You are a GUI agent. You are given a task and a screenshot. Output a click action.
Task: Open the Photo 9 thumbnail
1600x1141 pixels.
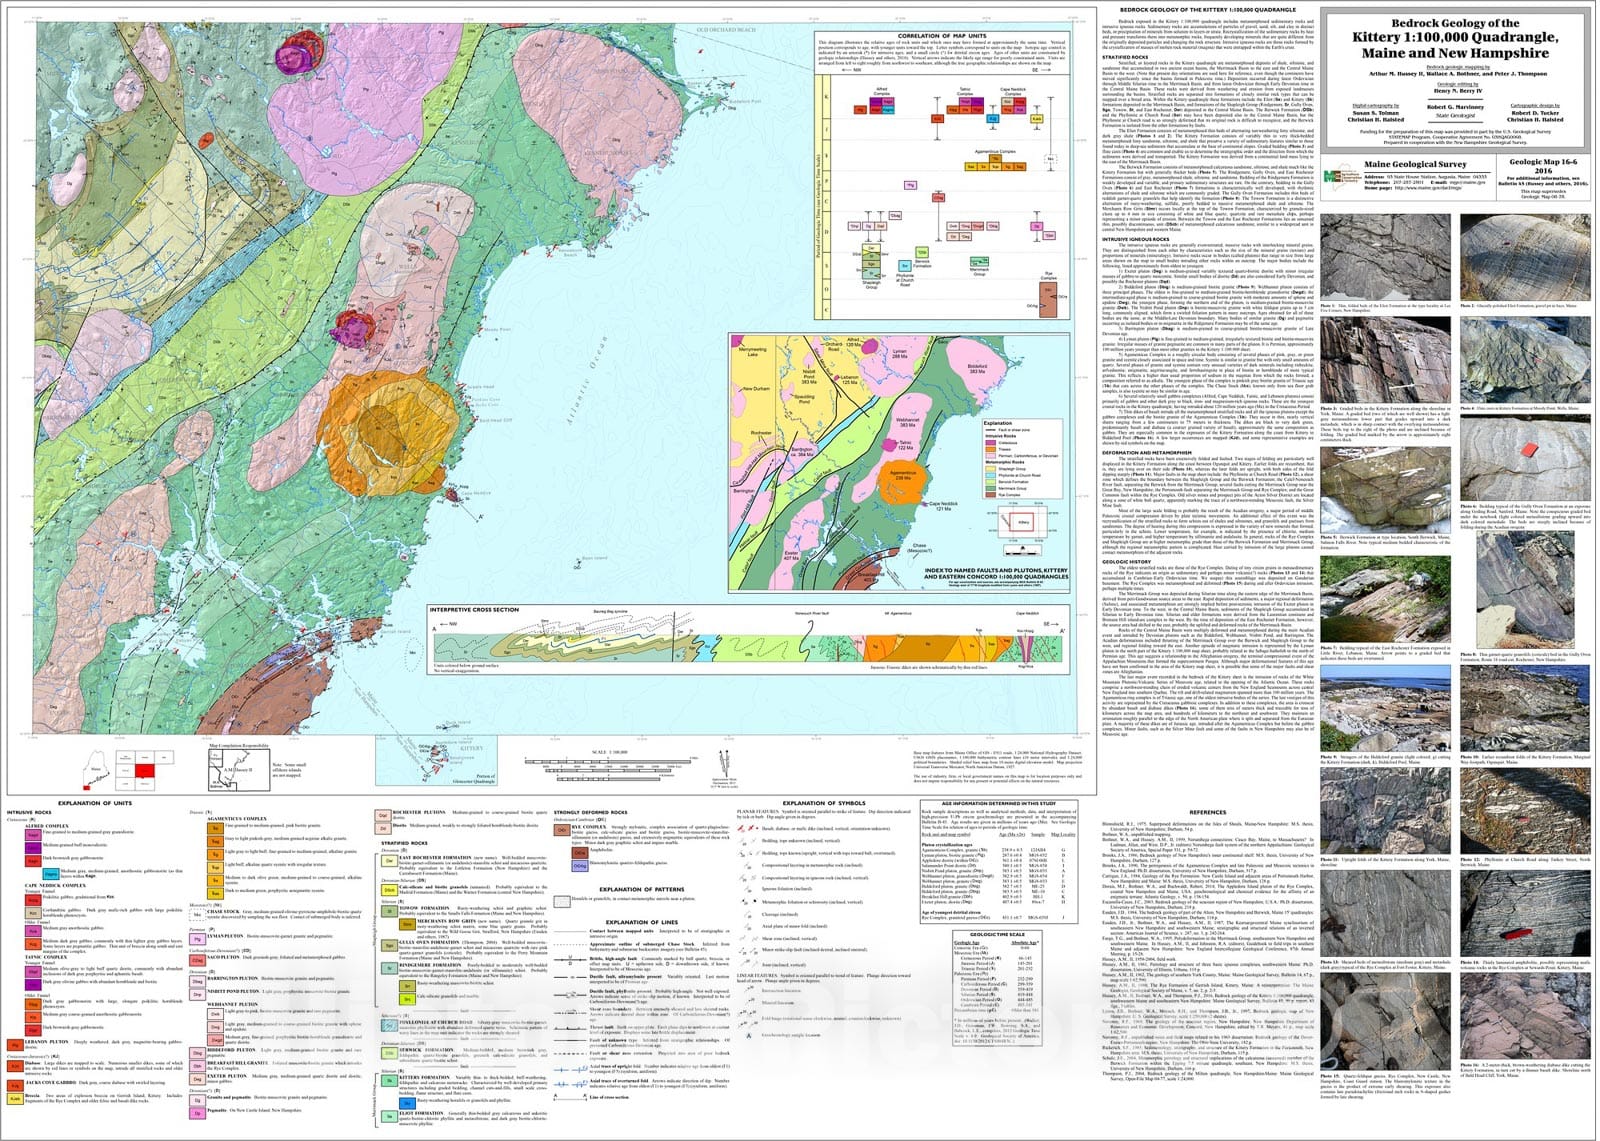click(x=1385, y=709)
